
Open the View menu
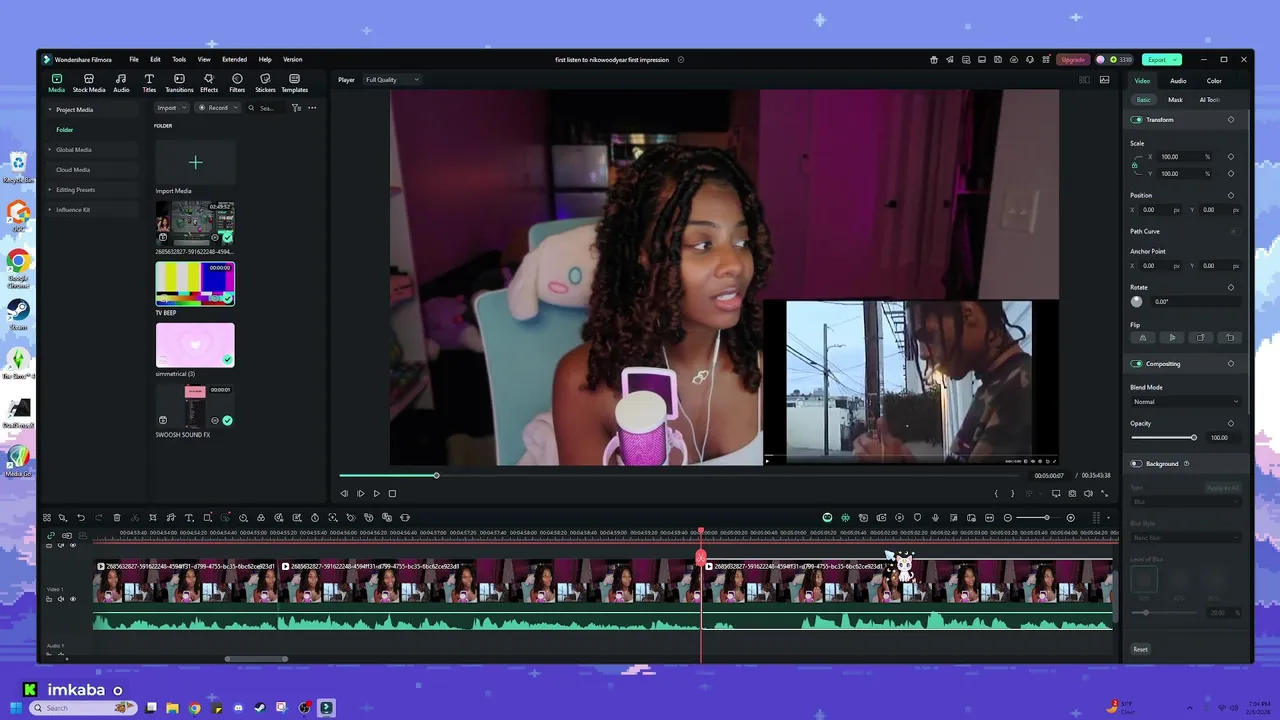tap(204, 59)
